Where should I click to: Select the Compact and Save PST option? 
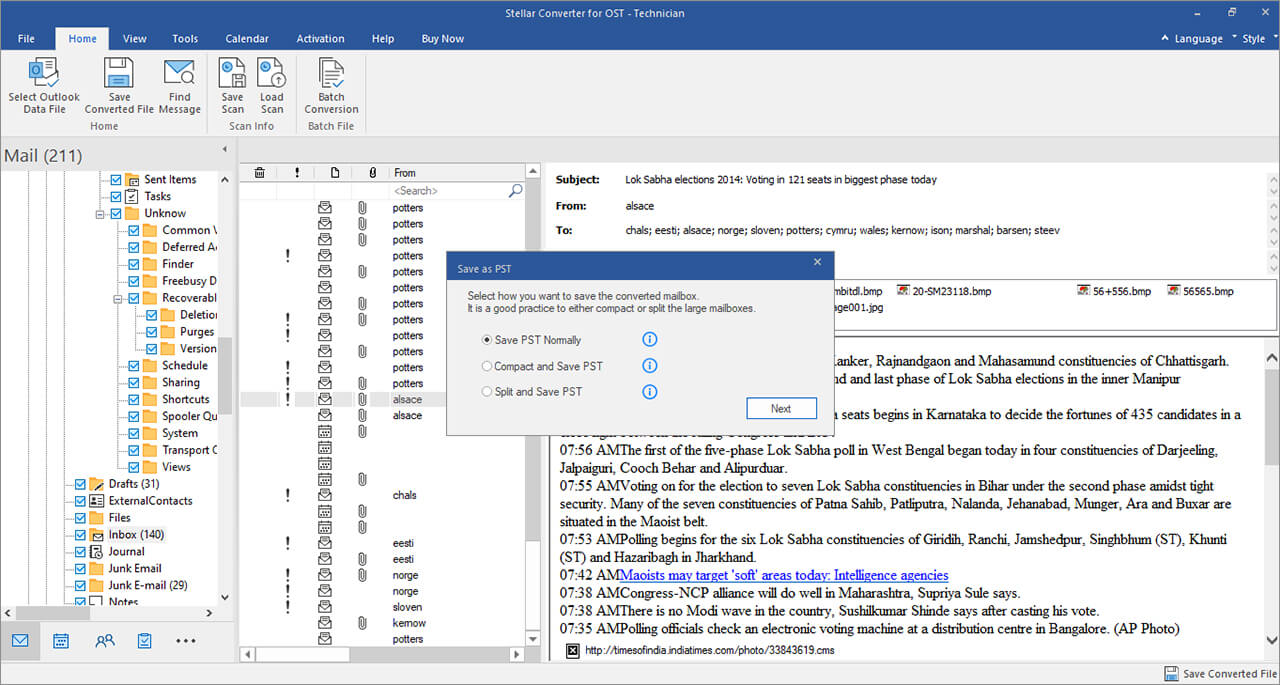488,366
